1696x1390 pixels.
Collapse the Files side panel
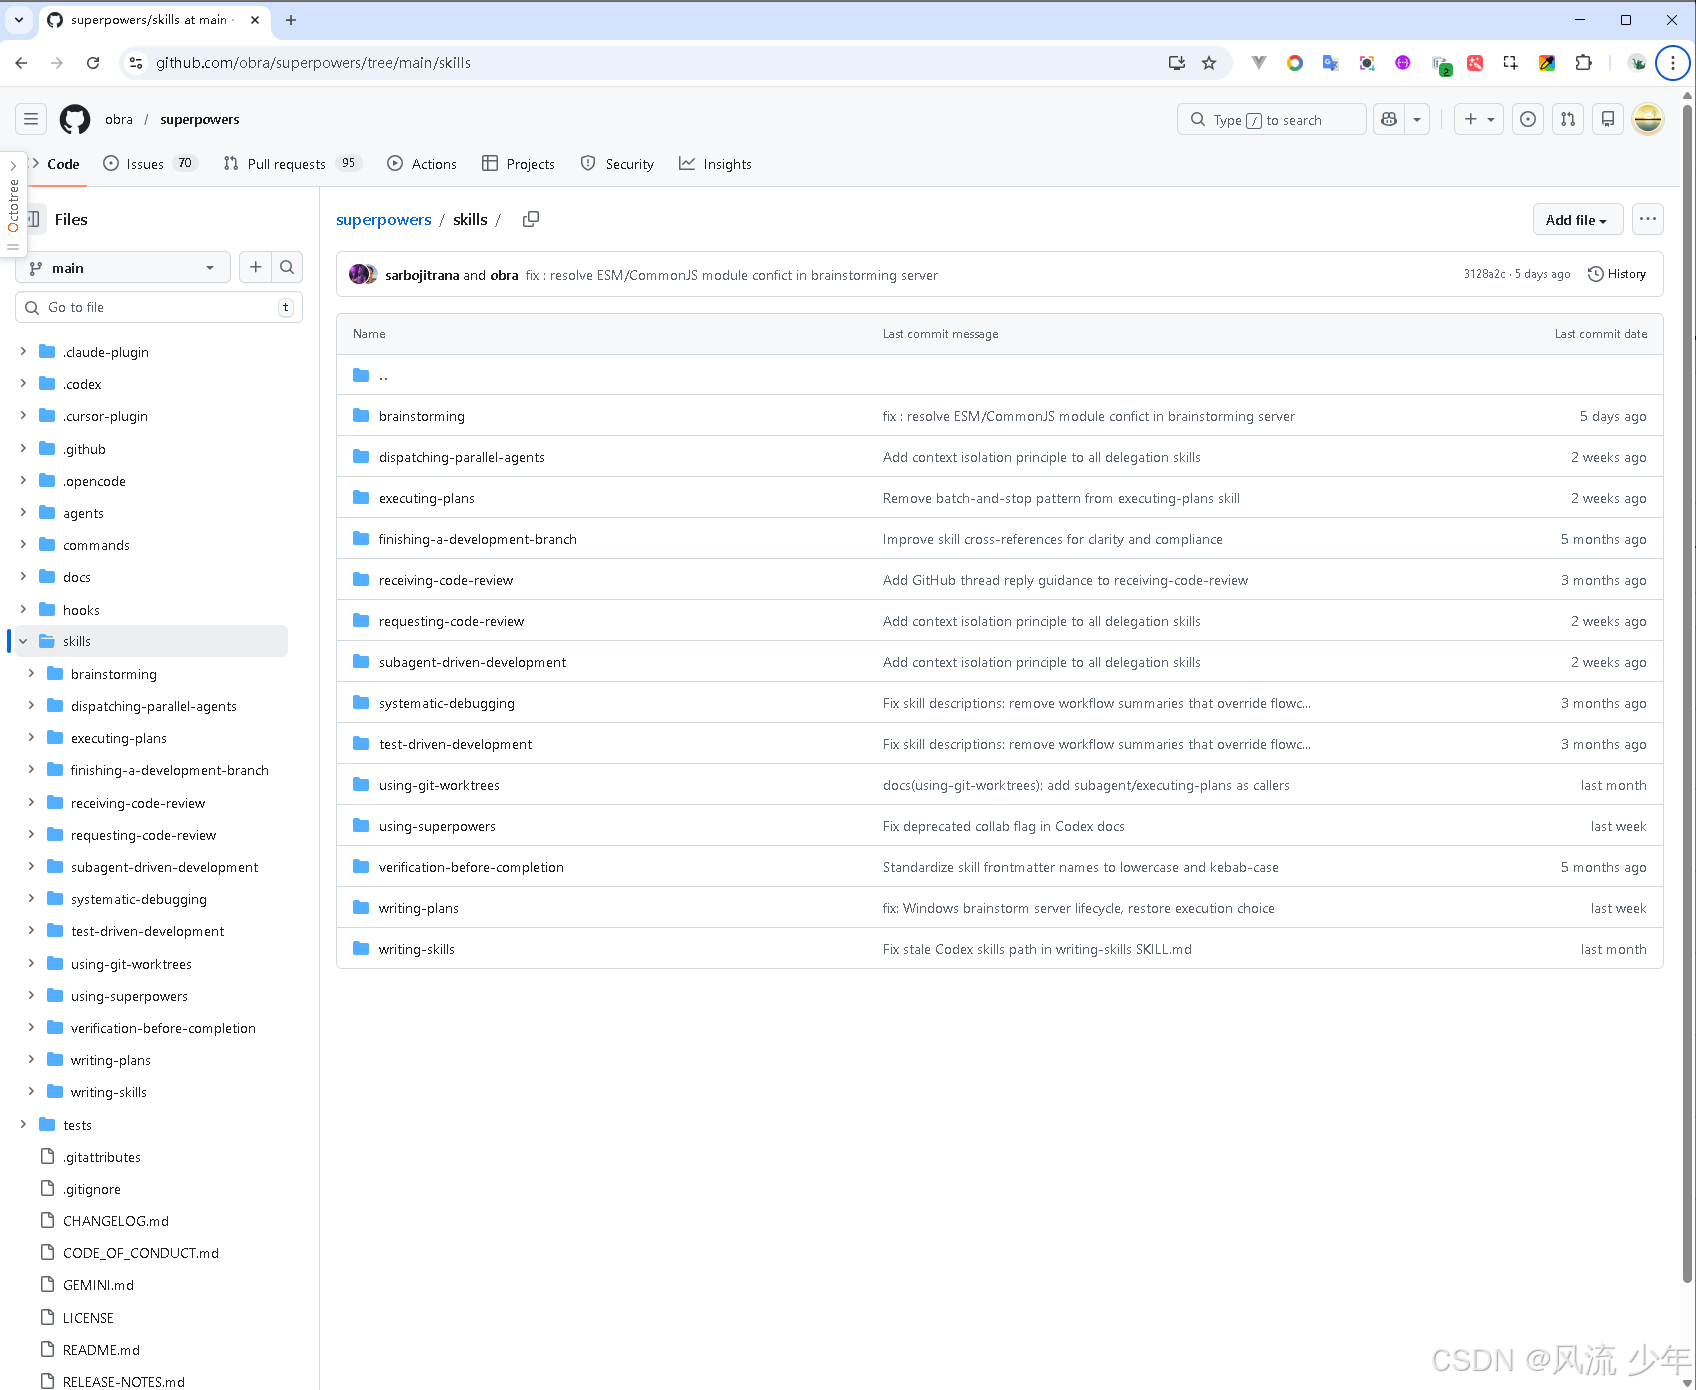click(x=34, y=219)
